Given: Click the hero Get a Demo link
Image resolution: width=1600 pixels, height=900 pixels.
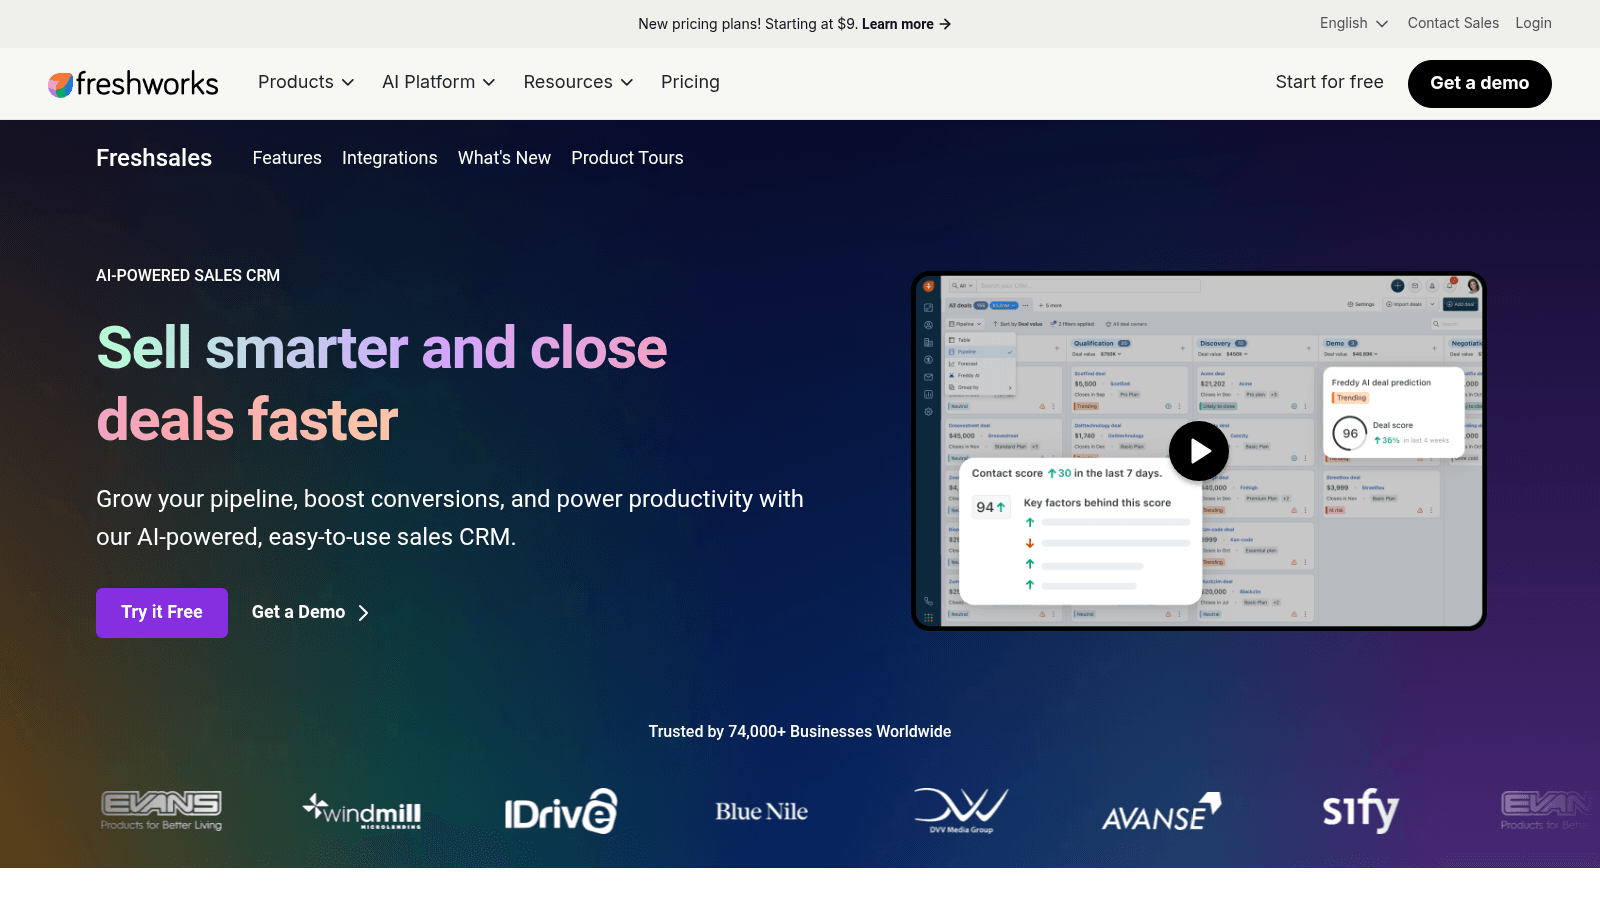Looking at the screenshot, I should click(x=311, y=613).
